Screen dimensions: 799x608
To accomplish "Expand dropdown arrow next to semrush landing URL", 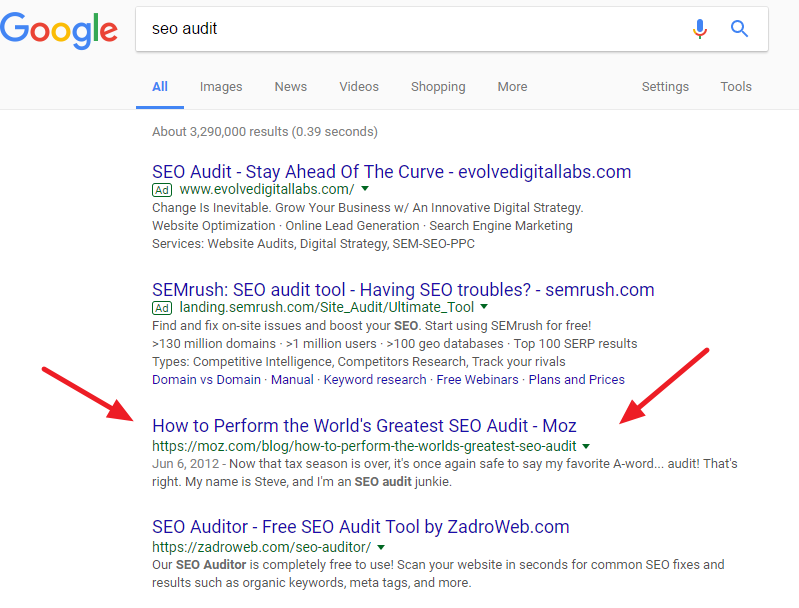I will pos(484,306).
